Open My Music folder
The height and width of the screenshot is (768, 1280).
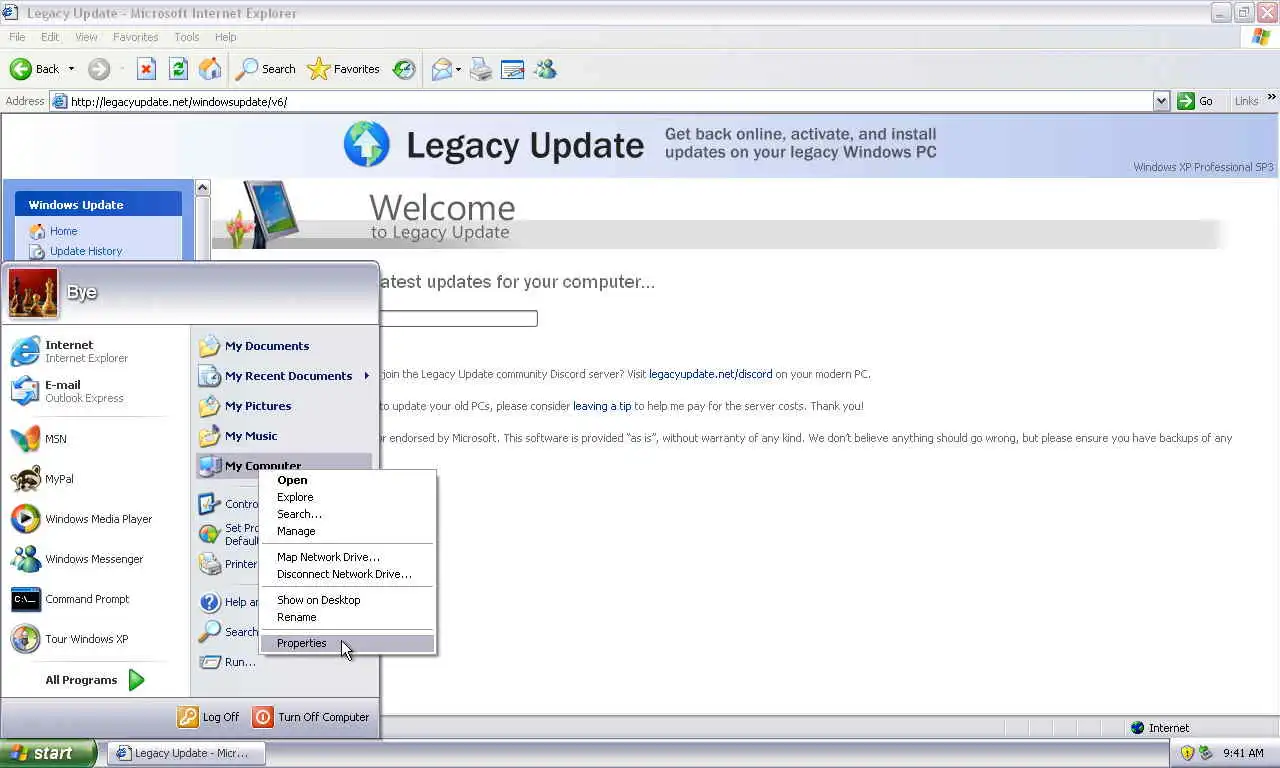coord(284,436)
